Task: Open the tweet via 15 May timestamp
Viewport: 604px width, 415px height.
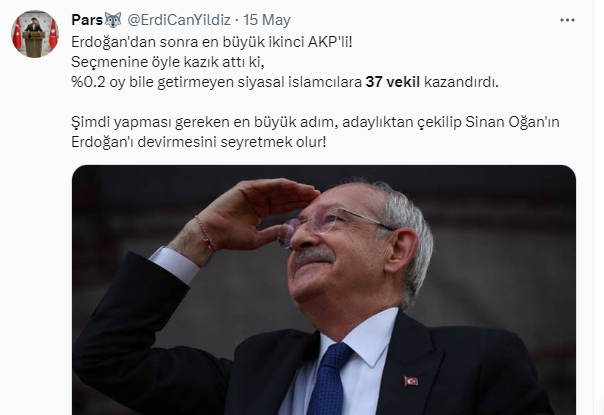Action: (x=267, y=20)
